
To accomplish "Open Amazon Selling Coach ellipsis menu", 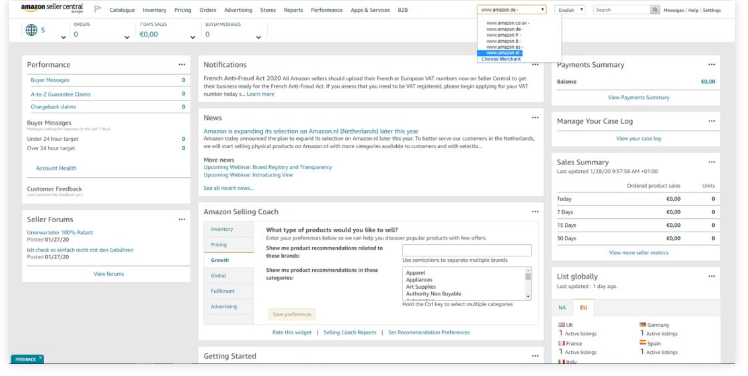I will point(535,211).
